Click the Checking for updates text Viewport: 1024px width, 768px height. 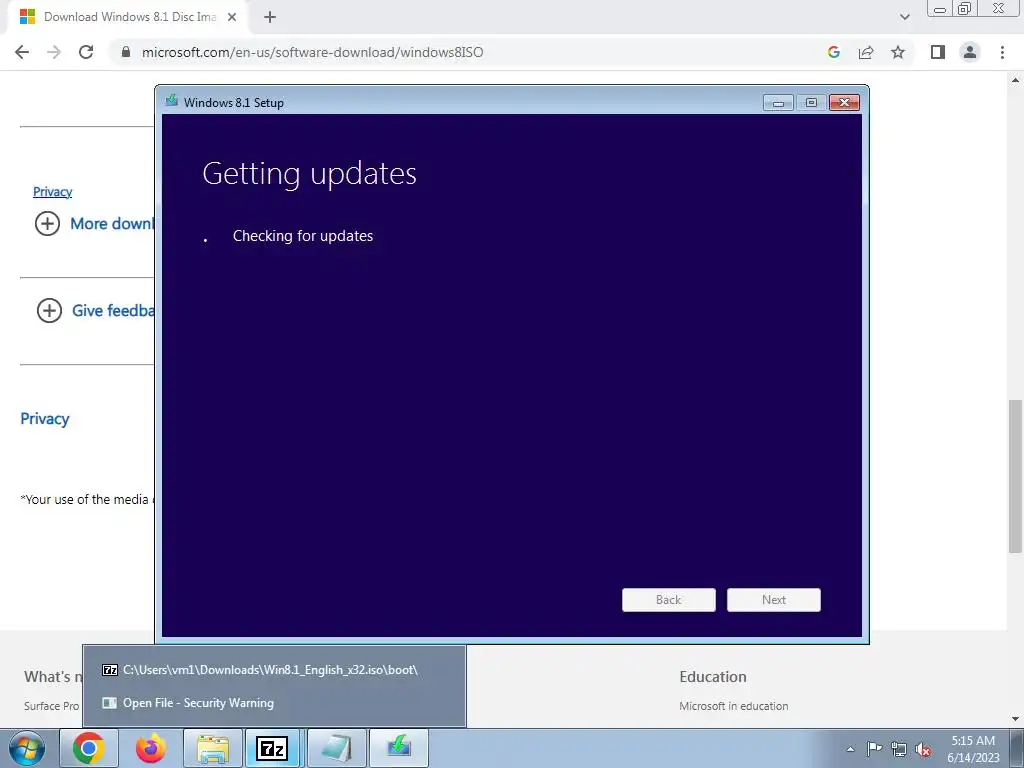pyautogui.click(x=303, y=236)
